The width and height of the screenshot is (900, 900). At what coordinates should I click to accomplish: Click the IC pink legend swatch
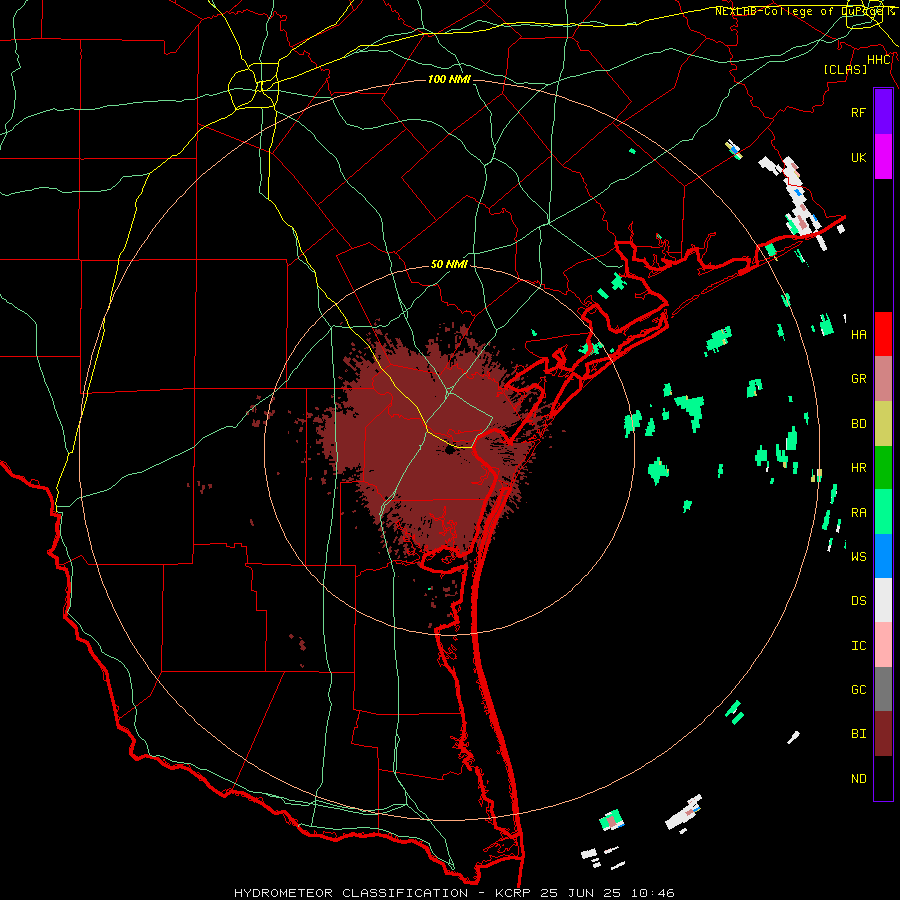tap(883, 645)
